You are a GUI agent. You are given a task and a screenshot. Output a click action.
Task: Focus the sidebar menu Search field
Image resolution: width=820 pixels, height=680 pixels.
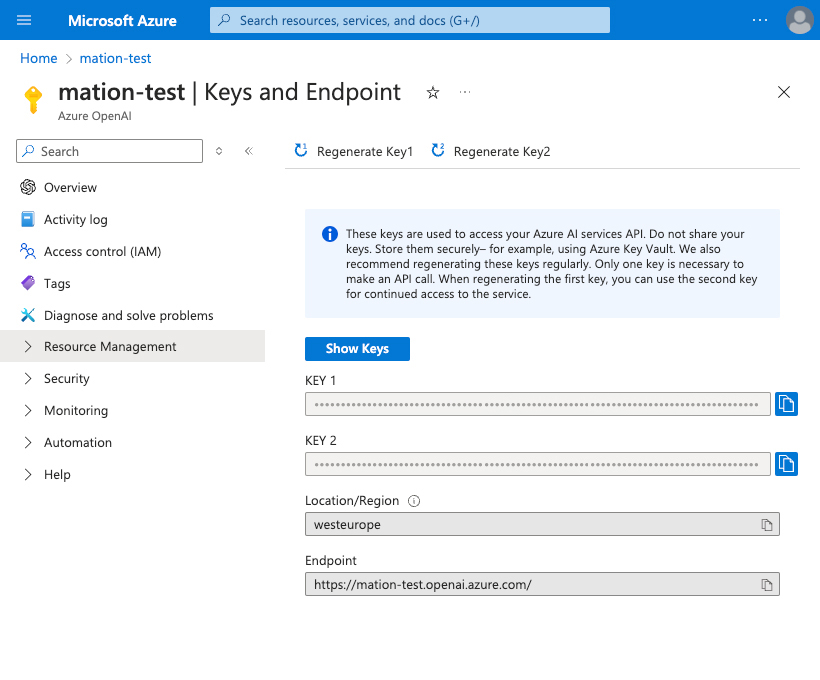(109, 151)
